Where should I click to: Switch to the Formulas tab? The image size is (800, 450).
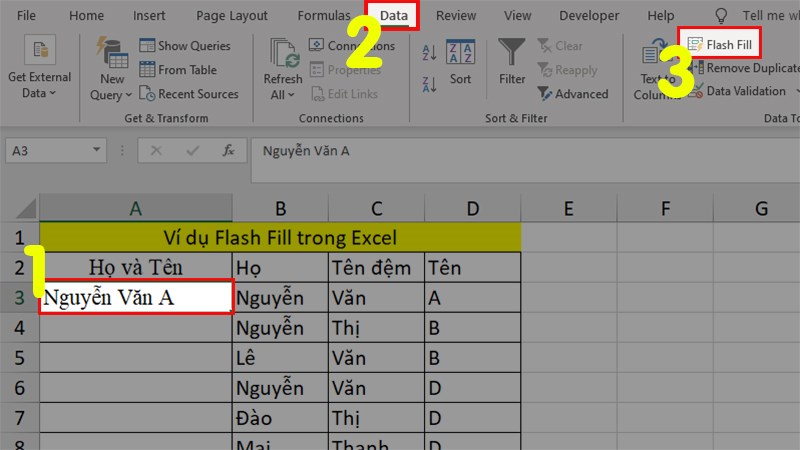[x=323, y=16]
